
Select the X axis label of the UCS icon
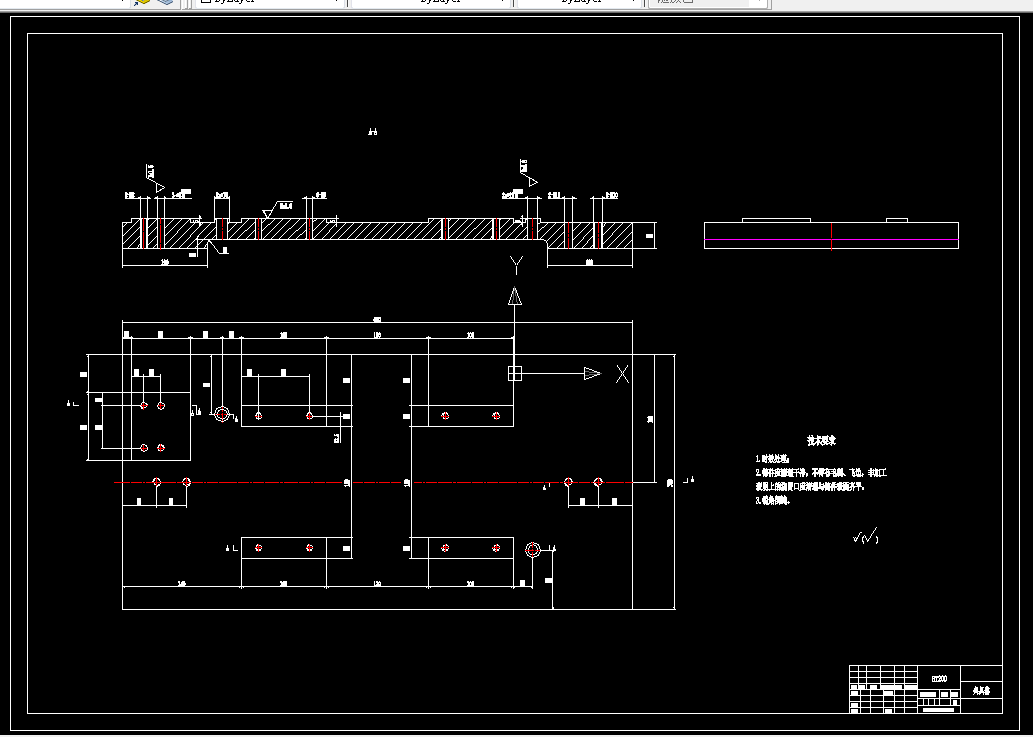point(622,374)
